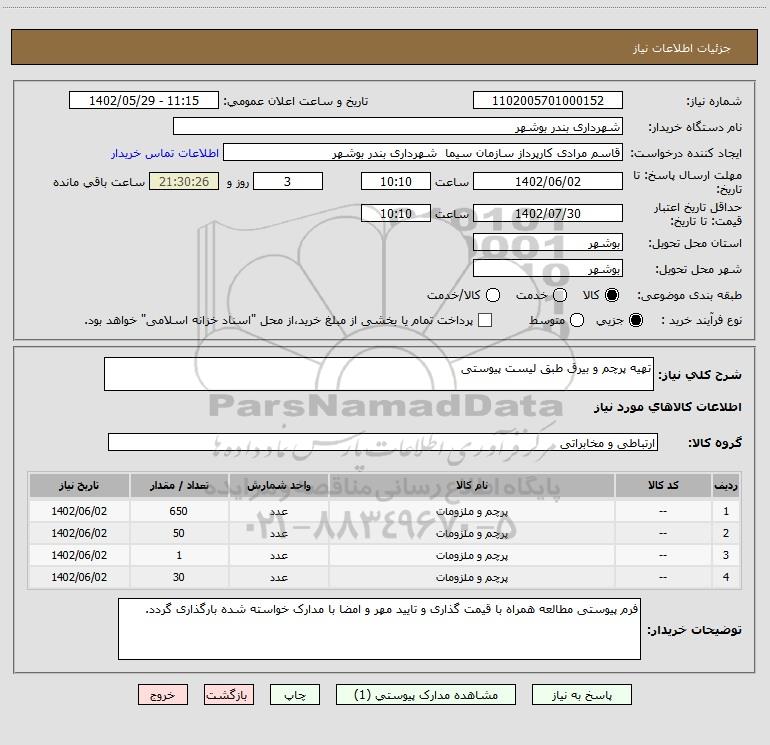
Task: Click the ایجاد کننده درخواست field
Action: (423, 153)
